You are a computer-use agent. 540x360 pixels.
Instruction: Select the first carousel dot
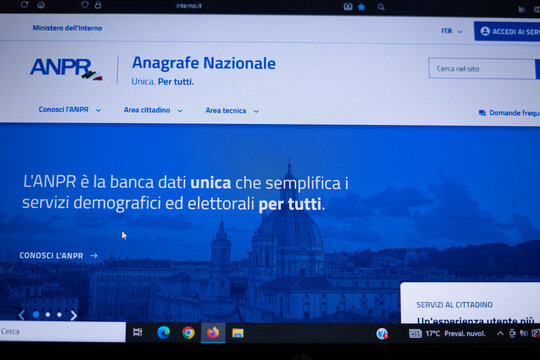[x=36, y=315]
